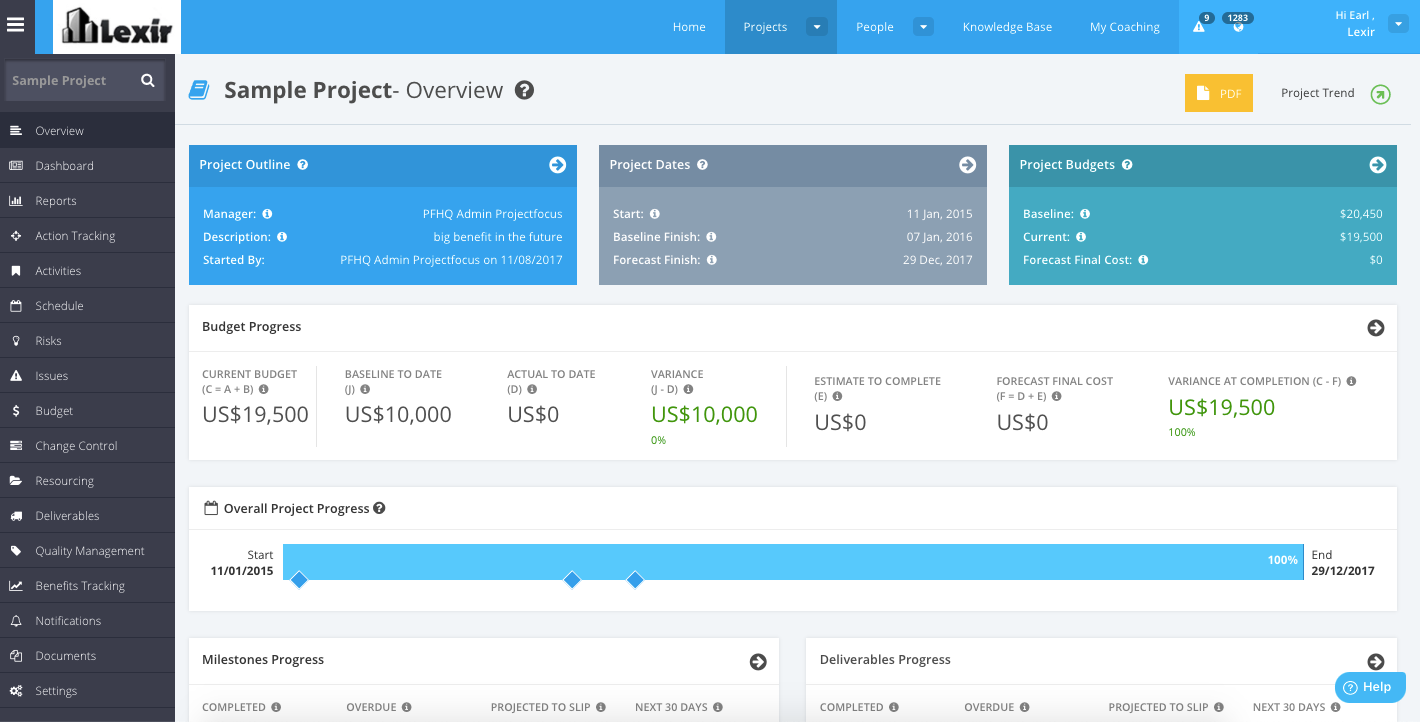
Task: Open Budget in sidebar
Action: pos(87,411)
